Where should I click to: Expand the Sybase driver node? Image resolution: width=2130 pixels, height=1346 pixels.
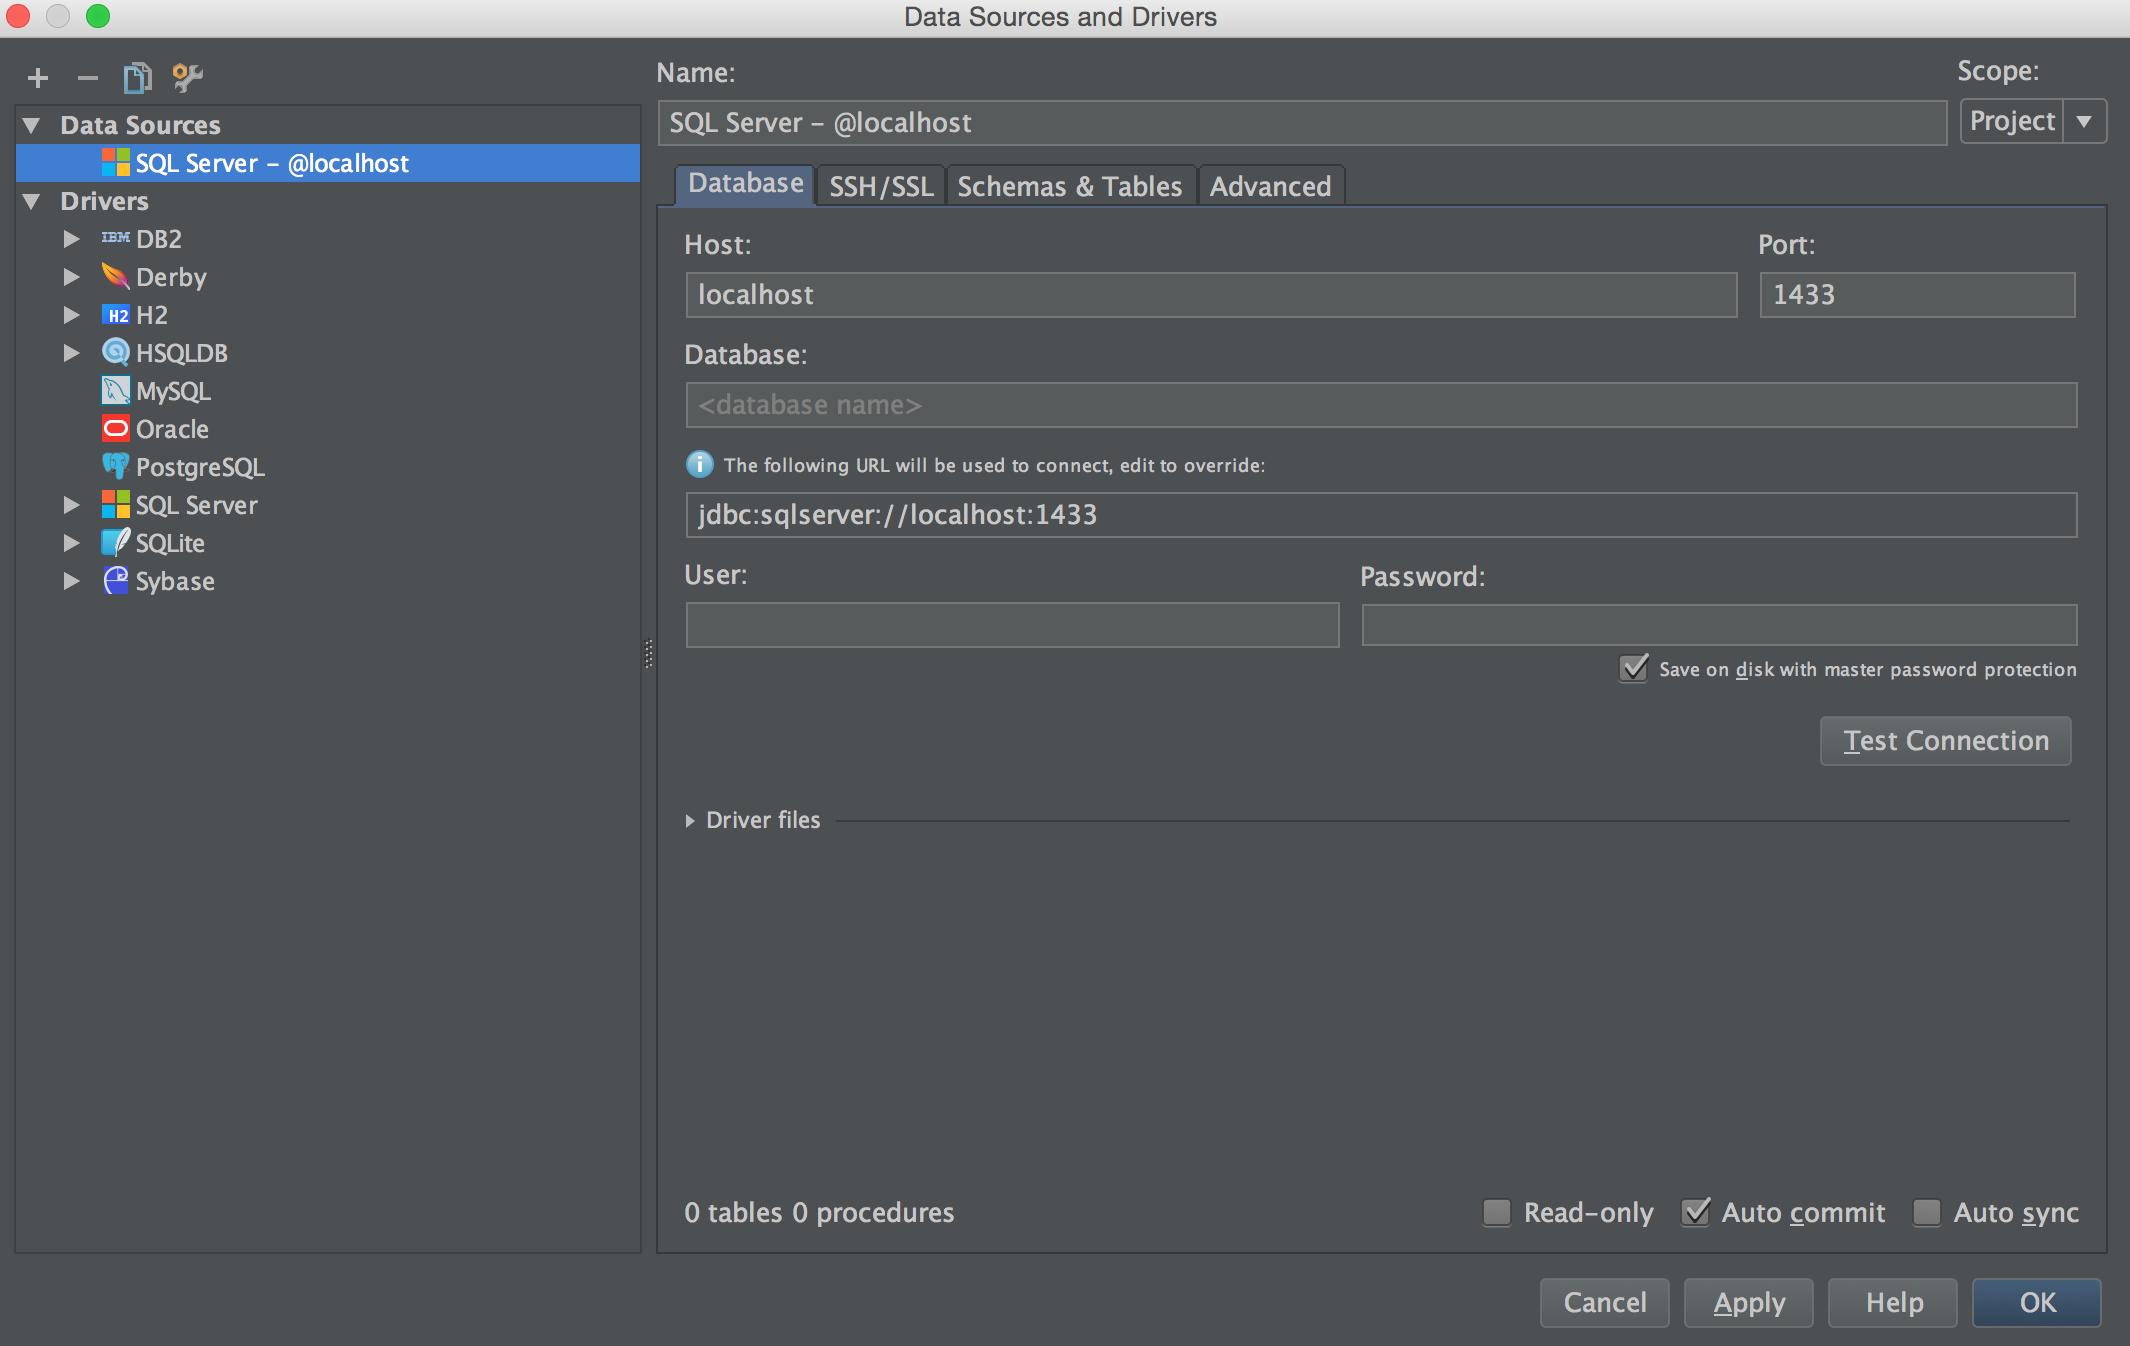tap(71, 581)
